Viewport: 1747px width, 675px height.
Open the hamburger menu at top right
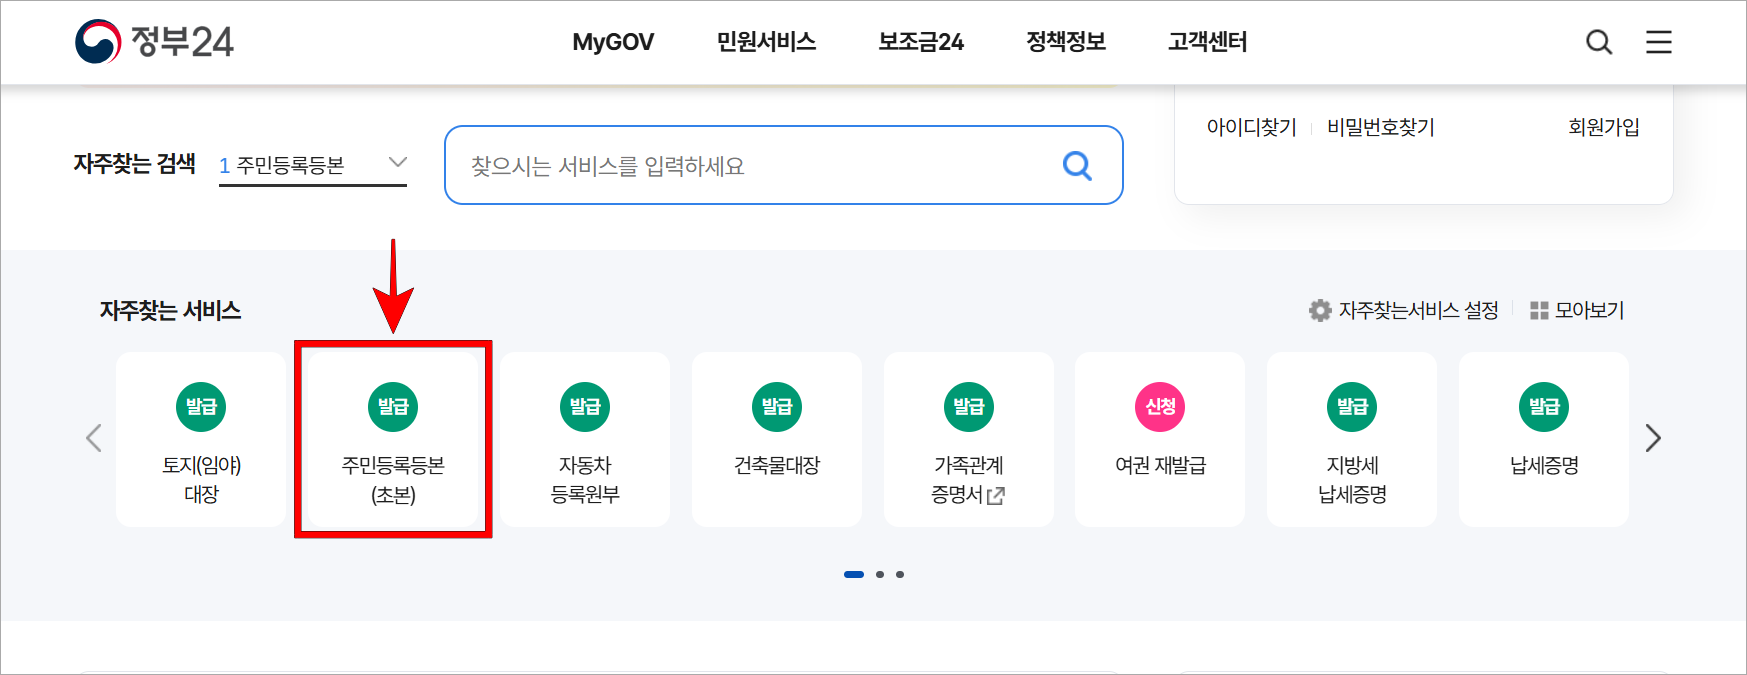coord(1658,42)
